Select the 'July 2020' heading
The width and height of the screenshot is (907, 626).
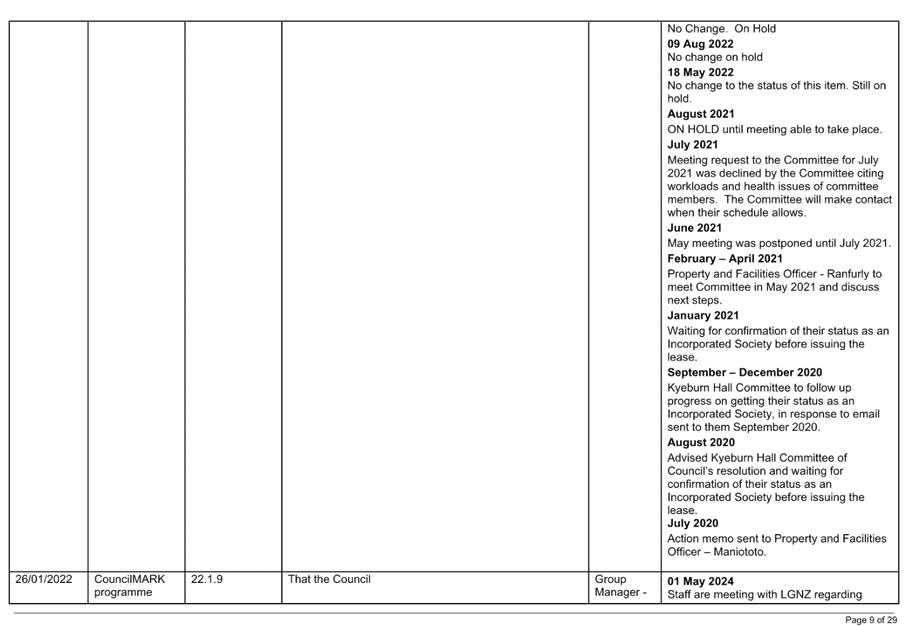[692, 524]
